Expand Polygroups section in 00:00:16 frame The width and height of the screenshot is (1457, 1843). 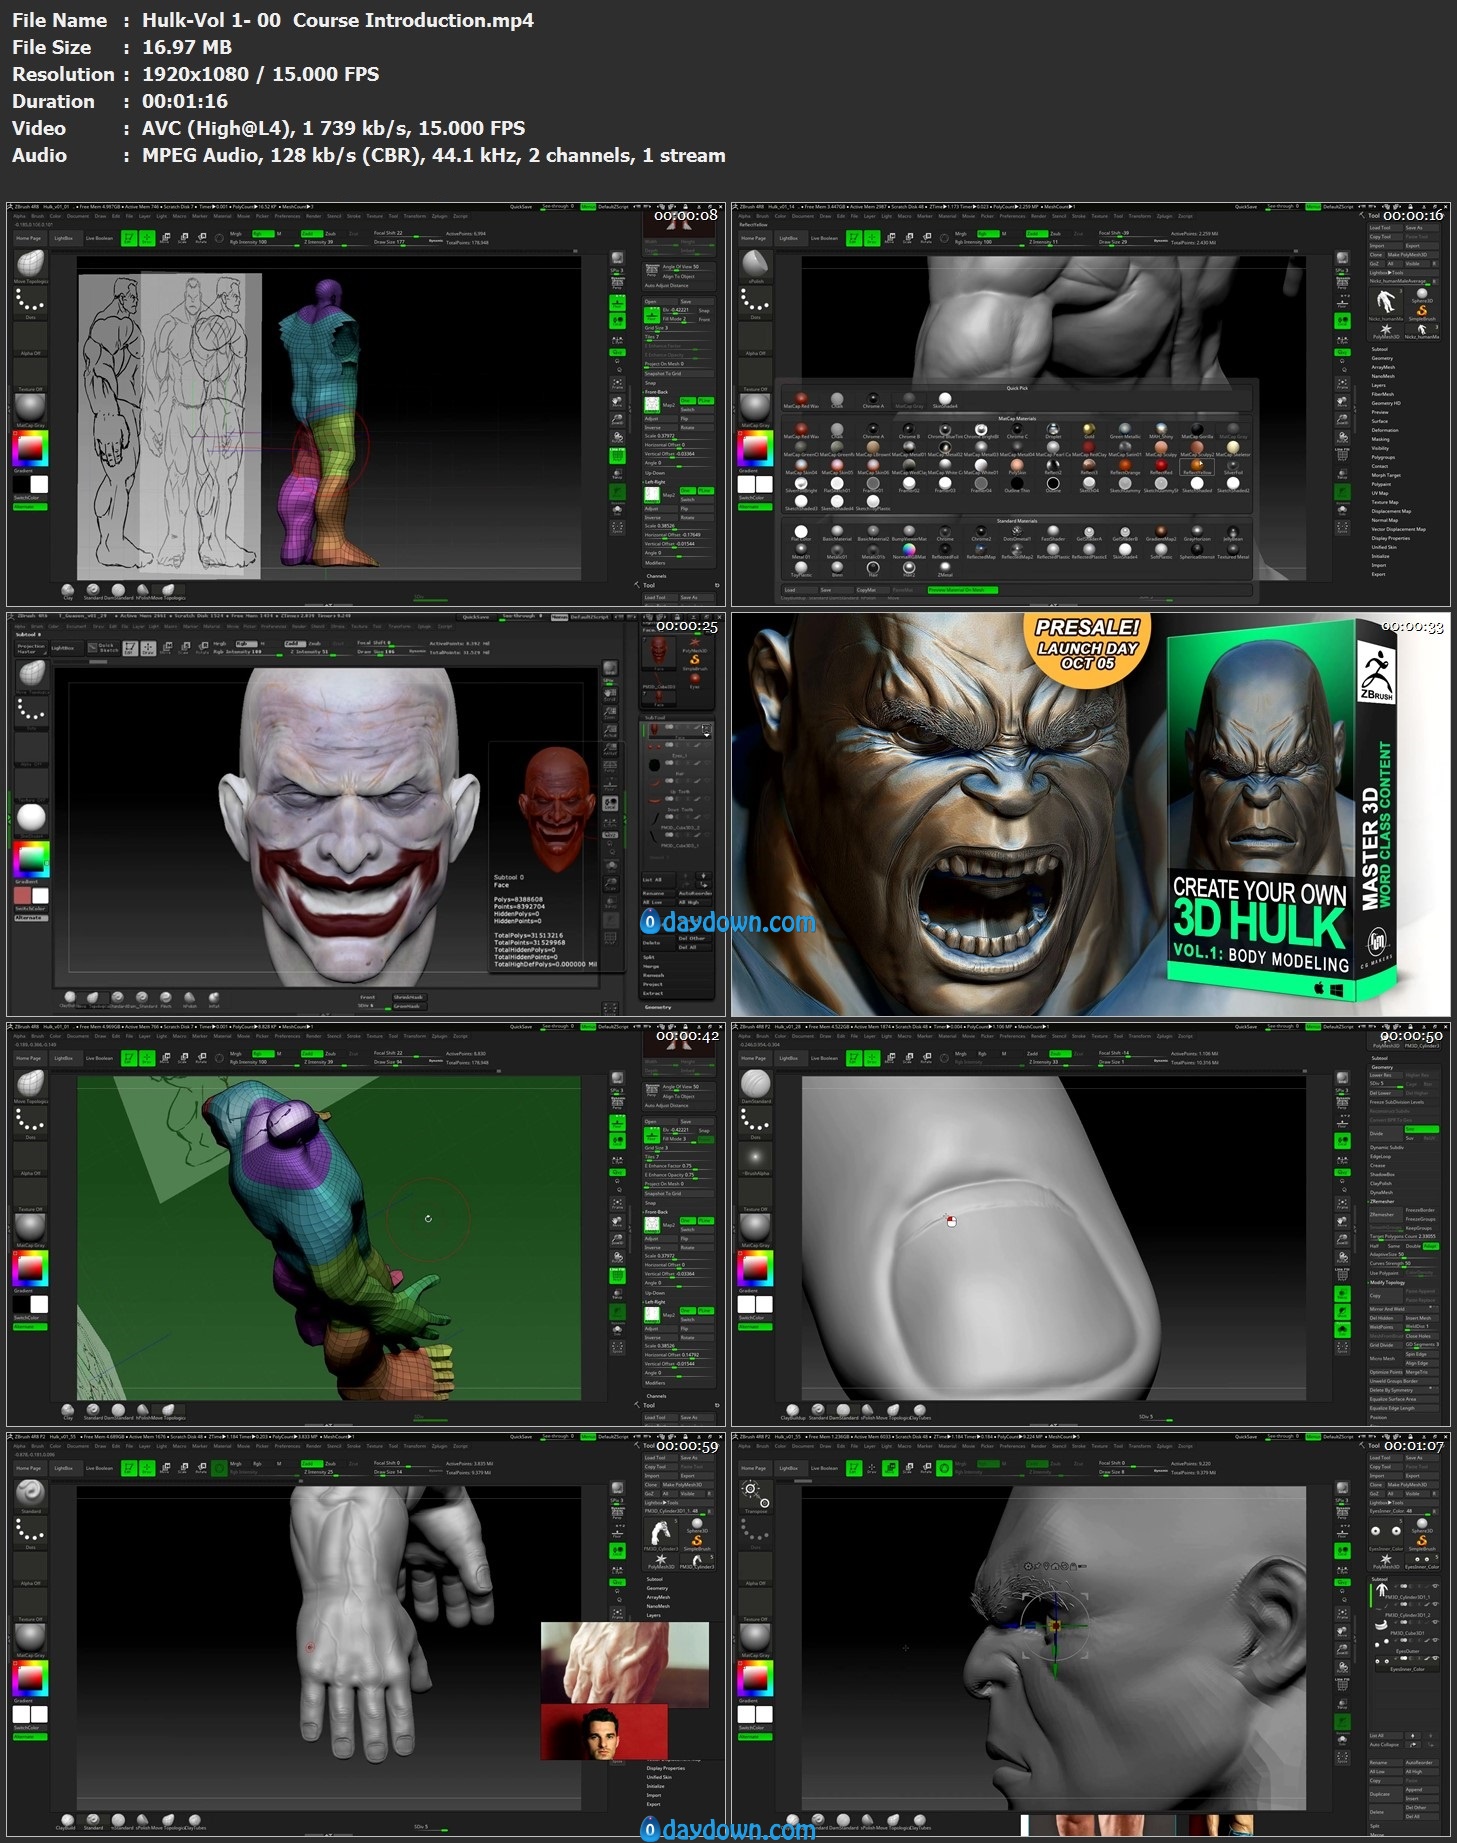pos(1383,457)
